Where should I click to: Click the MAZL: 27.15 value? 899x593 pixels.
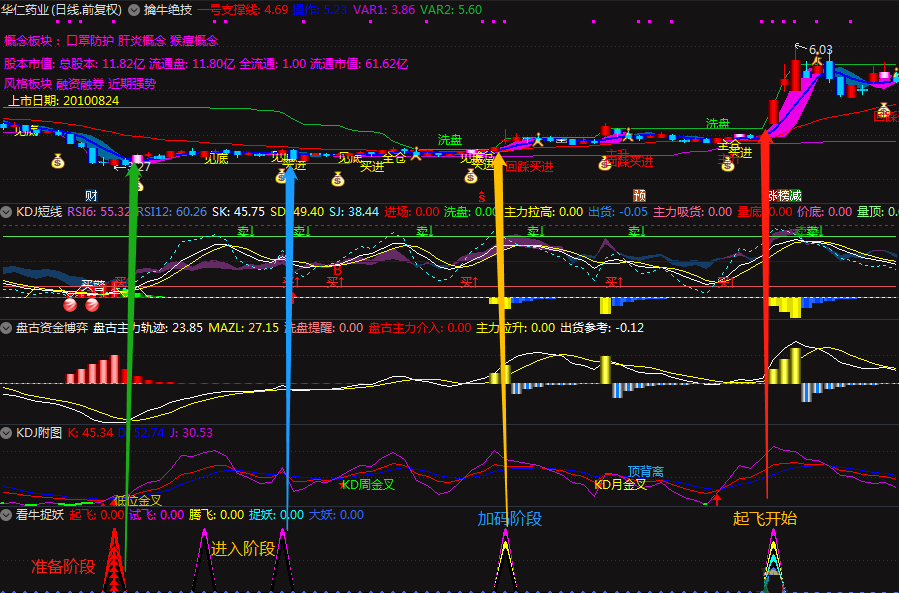[x=243, y=328]
